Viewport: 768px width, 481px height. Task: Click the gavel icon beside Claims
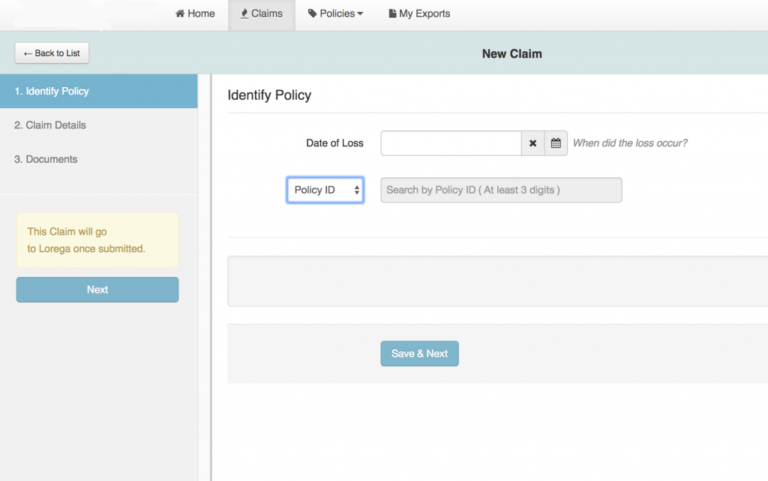(x=244, y=14)
